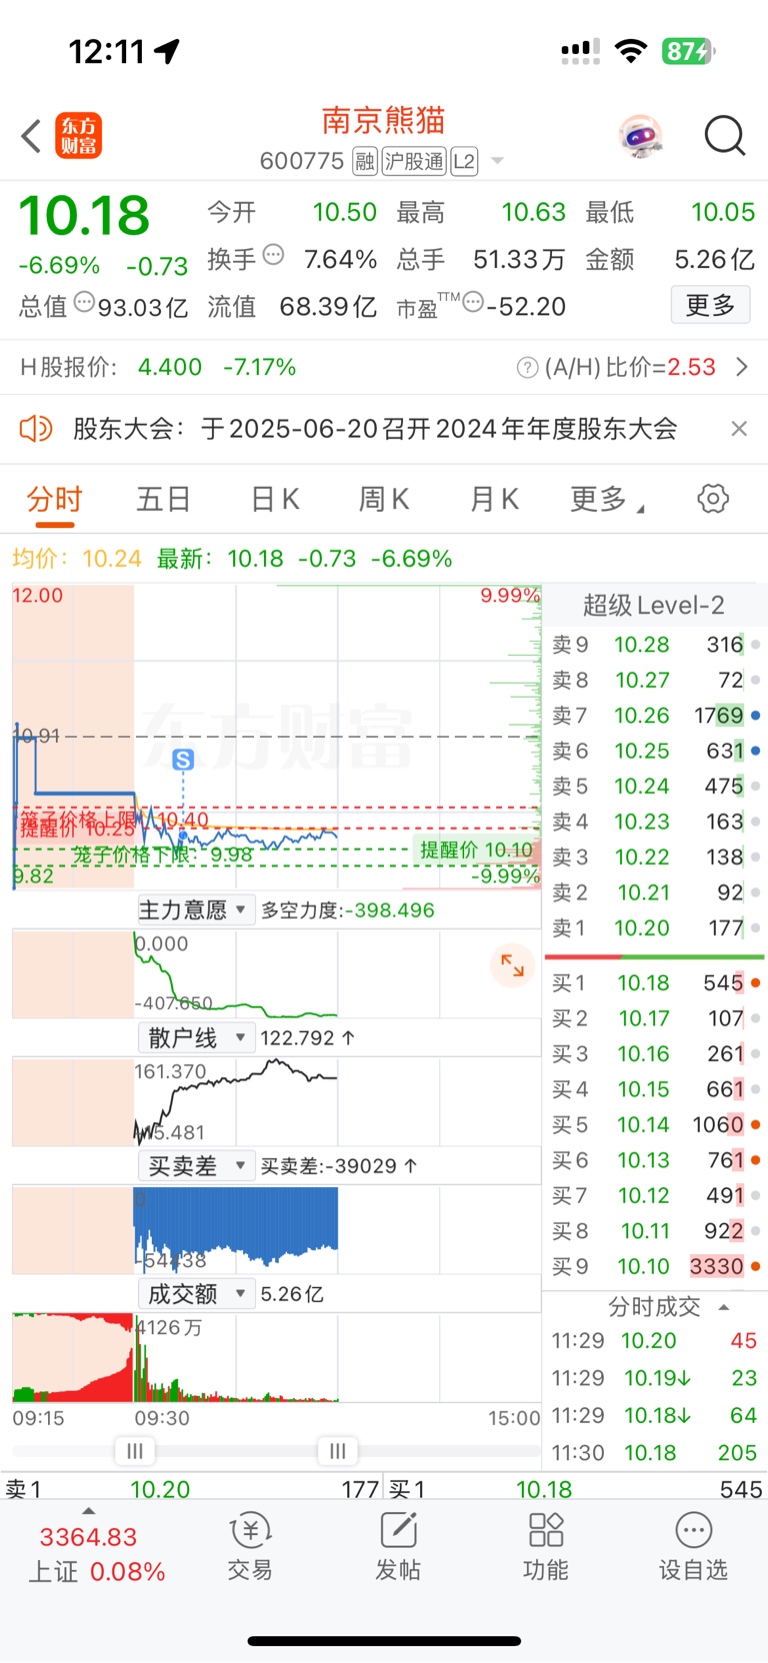The width and height of the screenshot is (768, 1663).
Task: Open 上证 index 3364.83 quote
Action: (97, 1554)
